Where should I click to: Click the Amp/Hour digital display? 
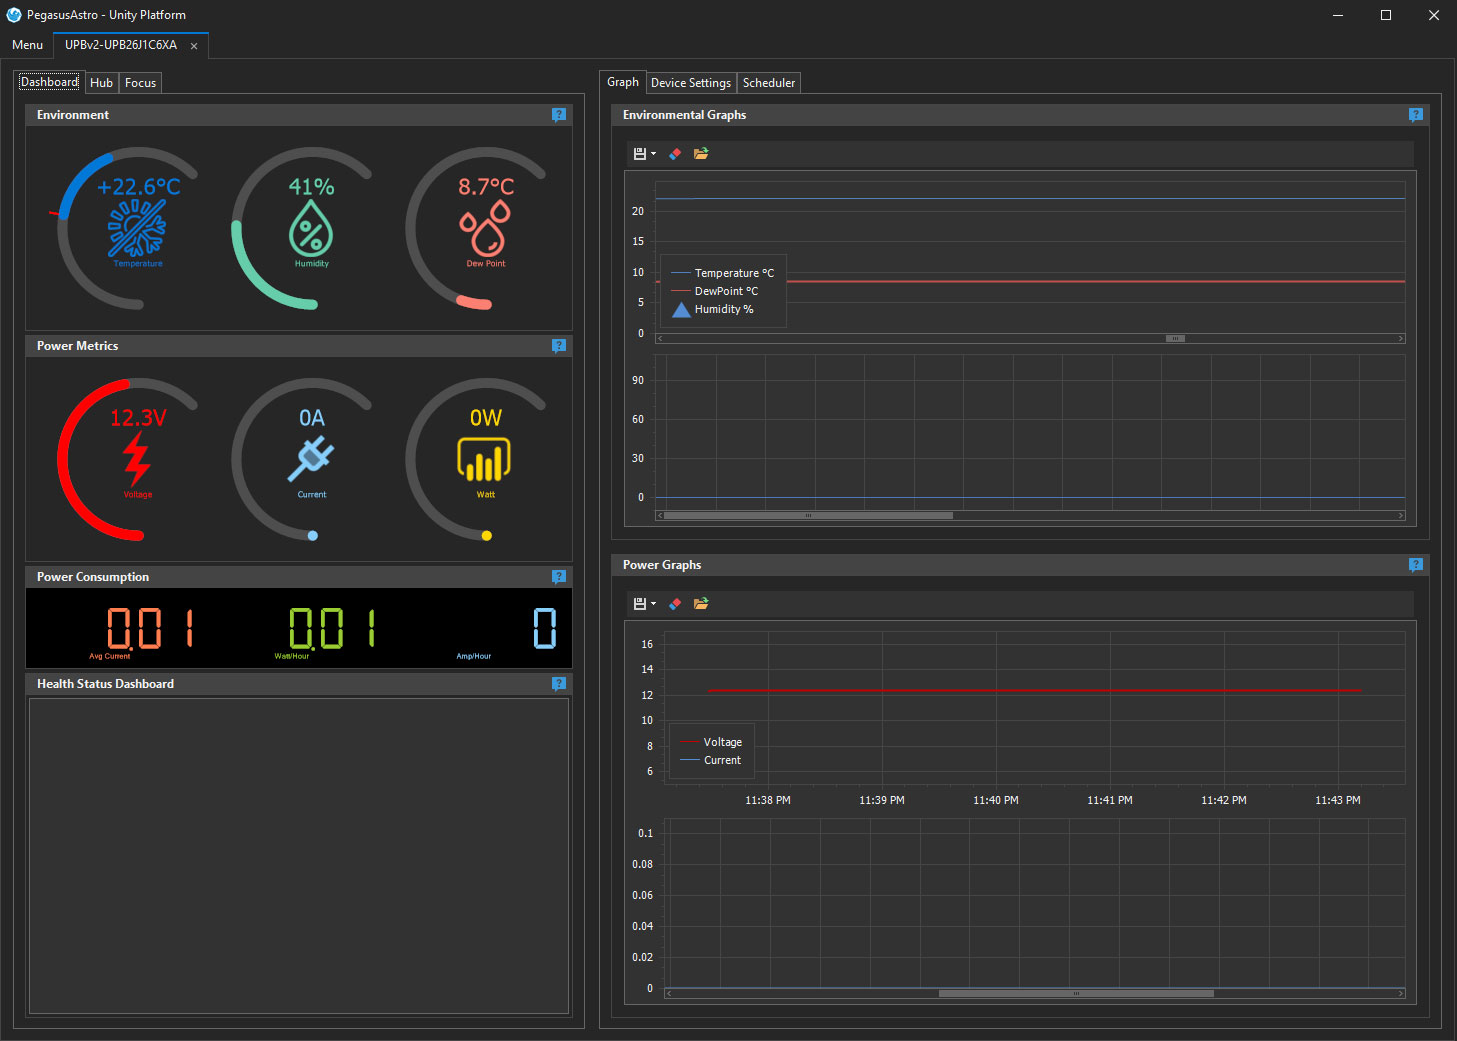[x=545, y=629]
